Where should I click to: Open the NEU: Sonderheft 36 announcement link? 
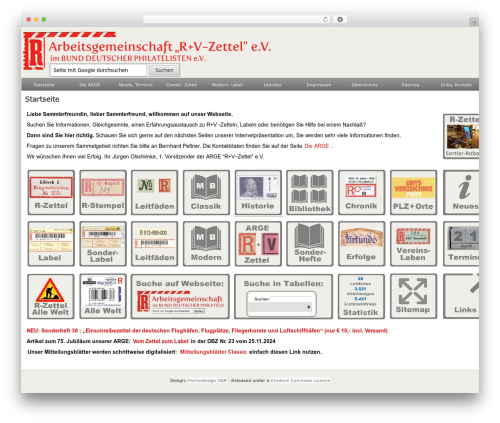click(207, 330)
